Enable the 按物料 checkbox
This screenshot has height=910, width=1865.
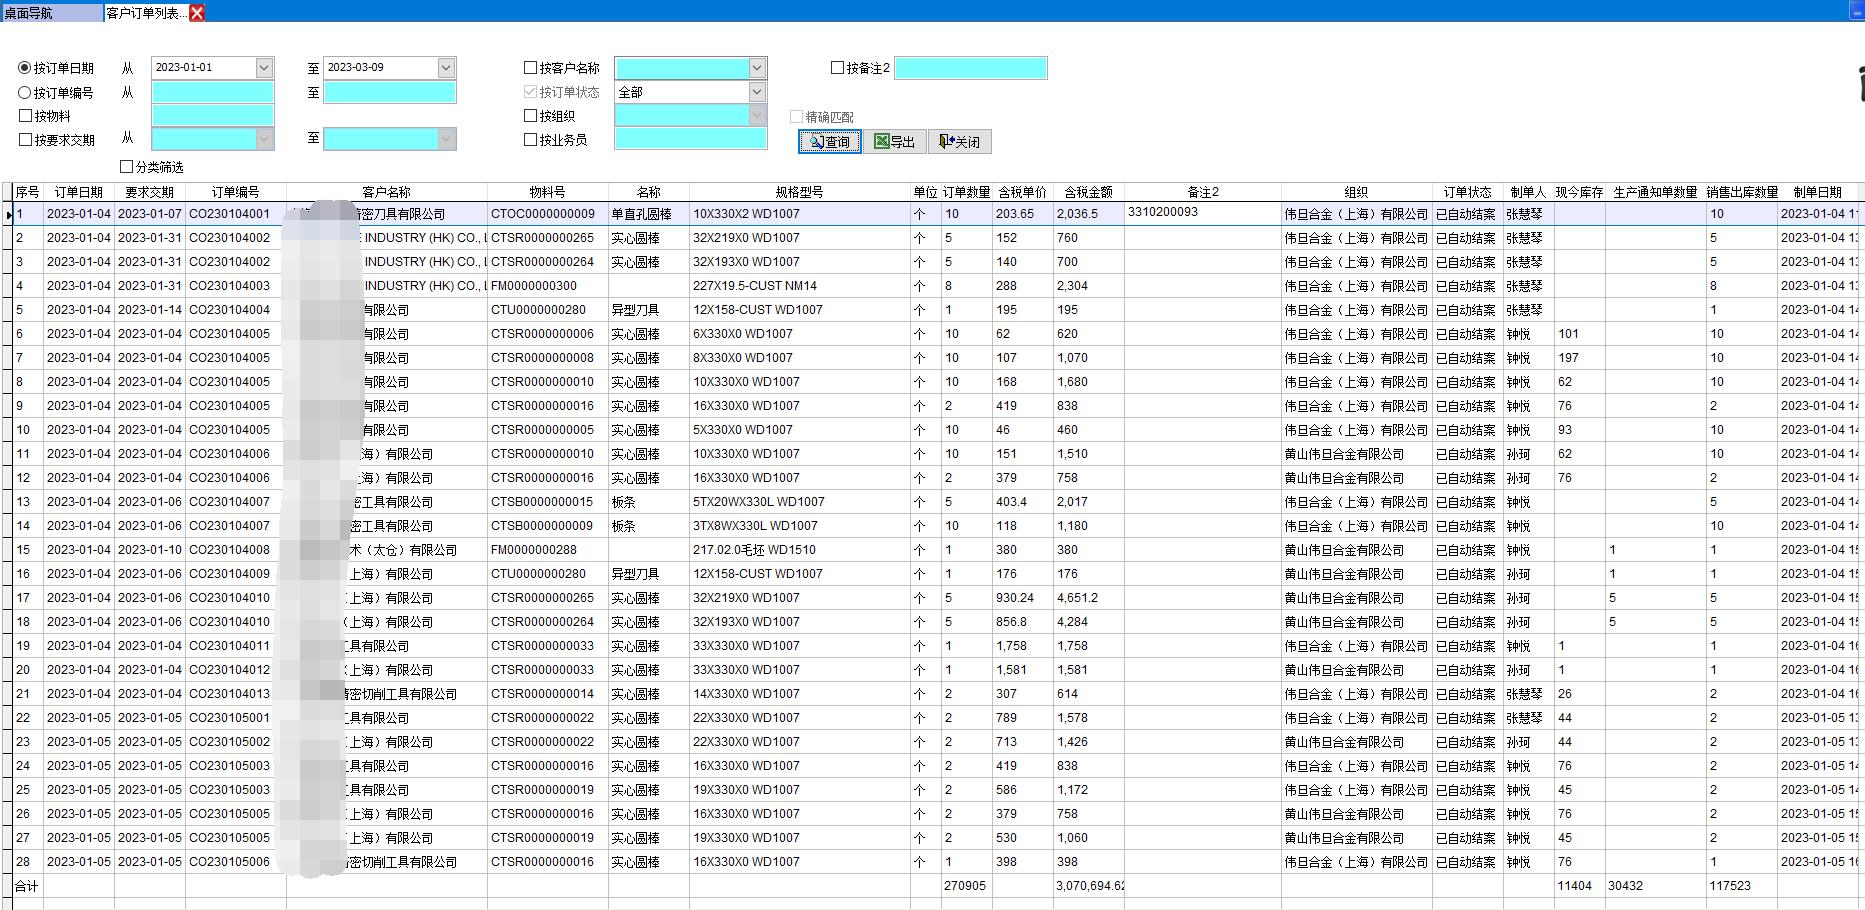[x=26, y=116]
